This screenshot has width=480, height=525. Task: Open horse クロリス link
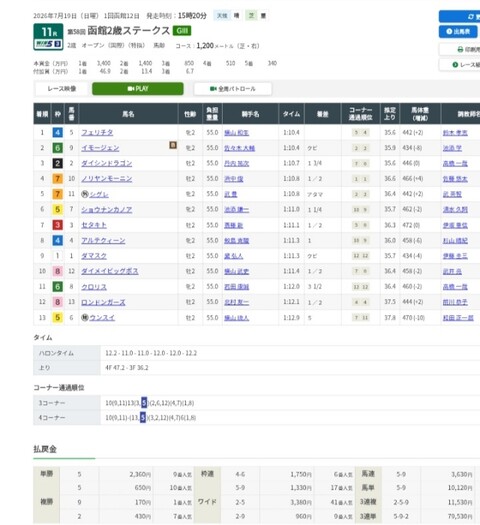pyautogui.click(x=94, y=287)
